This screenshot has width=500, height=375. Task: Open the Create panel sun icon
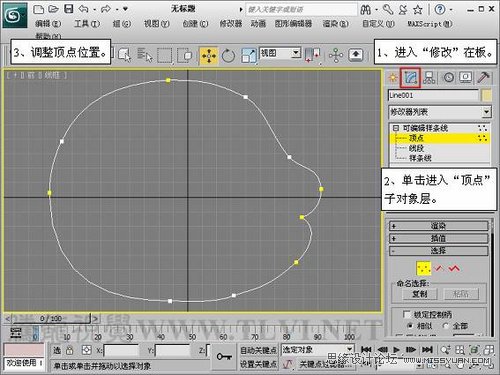(393, 78)
